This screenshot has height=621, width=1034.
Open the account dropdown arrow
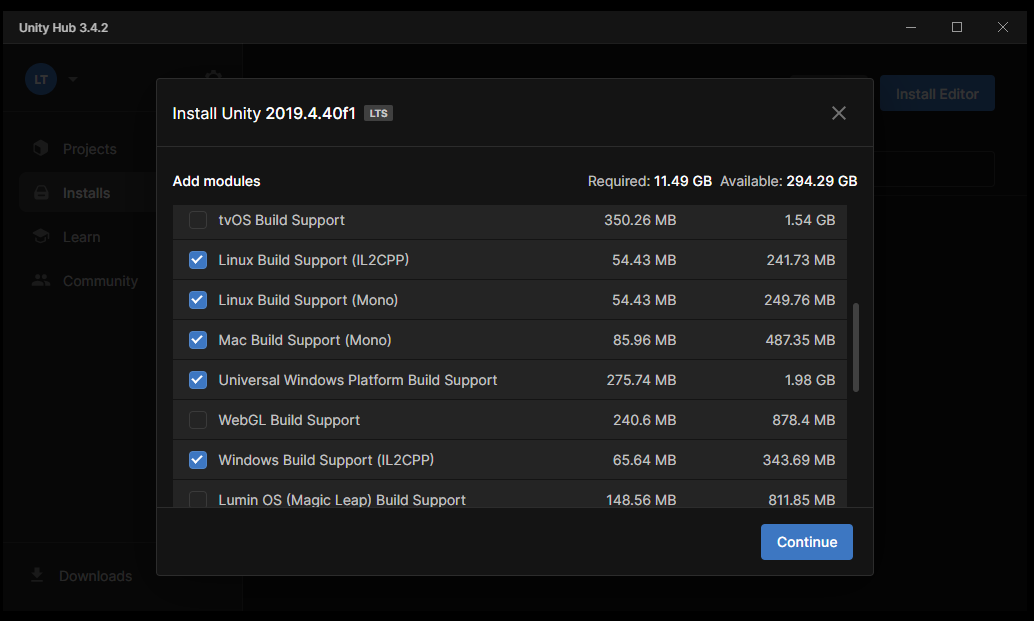point(73,79)
